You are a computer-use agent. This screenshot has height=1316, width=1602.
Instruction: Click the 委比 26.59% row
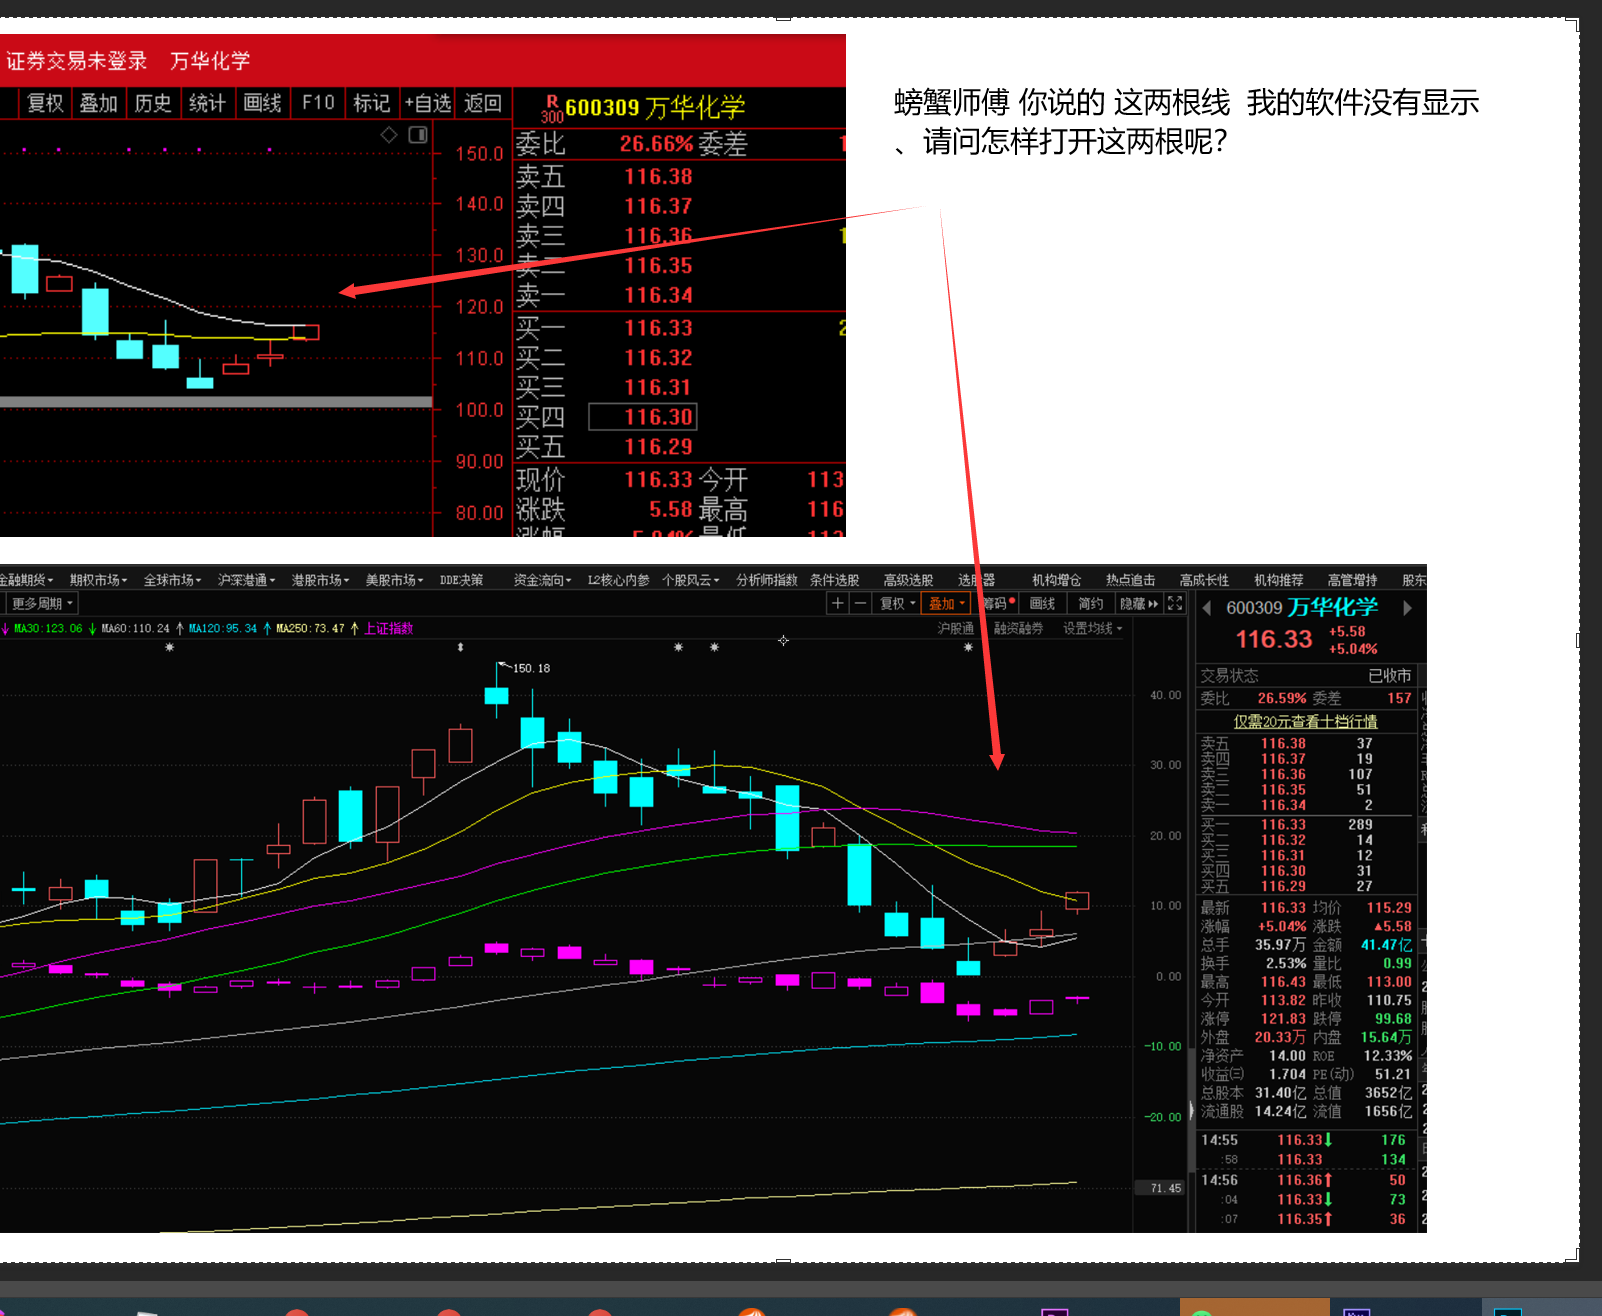pos(1306,698)
